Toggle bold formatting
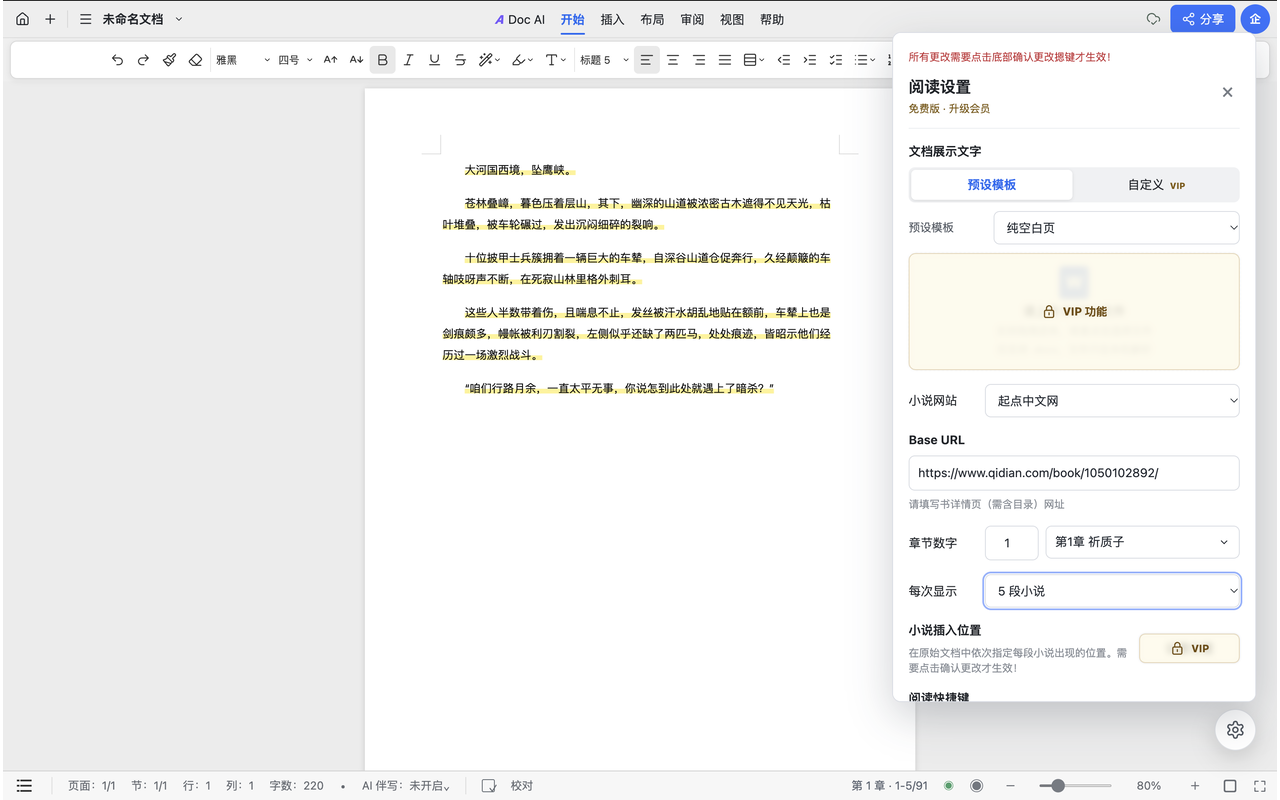This screenshot has height=800, width=1280. [382, 60]
